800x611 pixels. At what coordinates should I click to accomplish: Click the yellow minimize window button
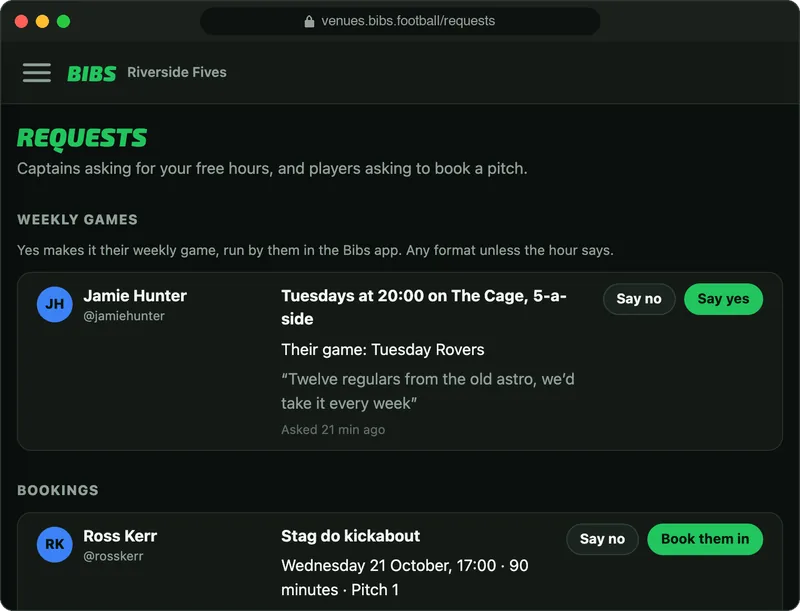[x=42, y=21]
